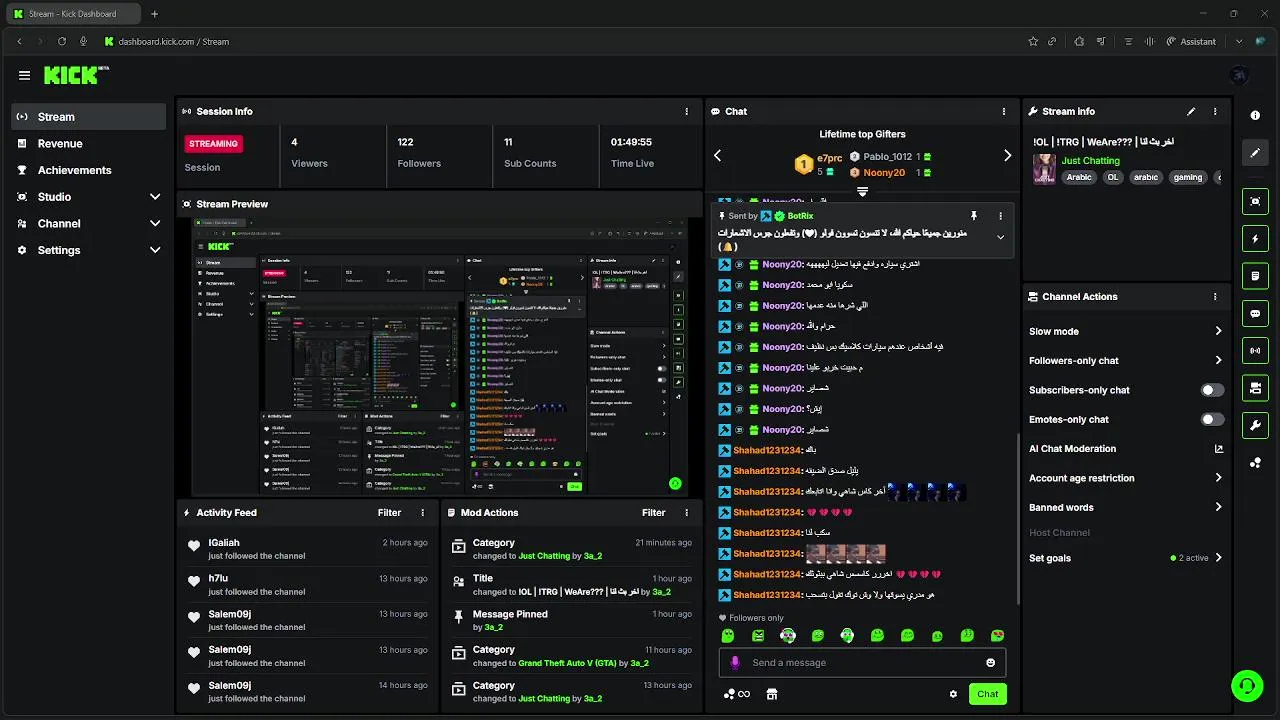Open the info icon in right sidebar
This screenshot has height=720, width=1280.
point(1255,115)
